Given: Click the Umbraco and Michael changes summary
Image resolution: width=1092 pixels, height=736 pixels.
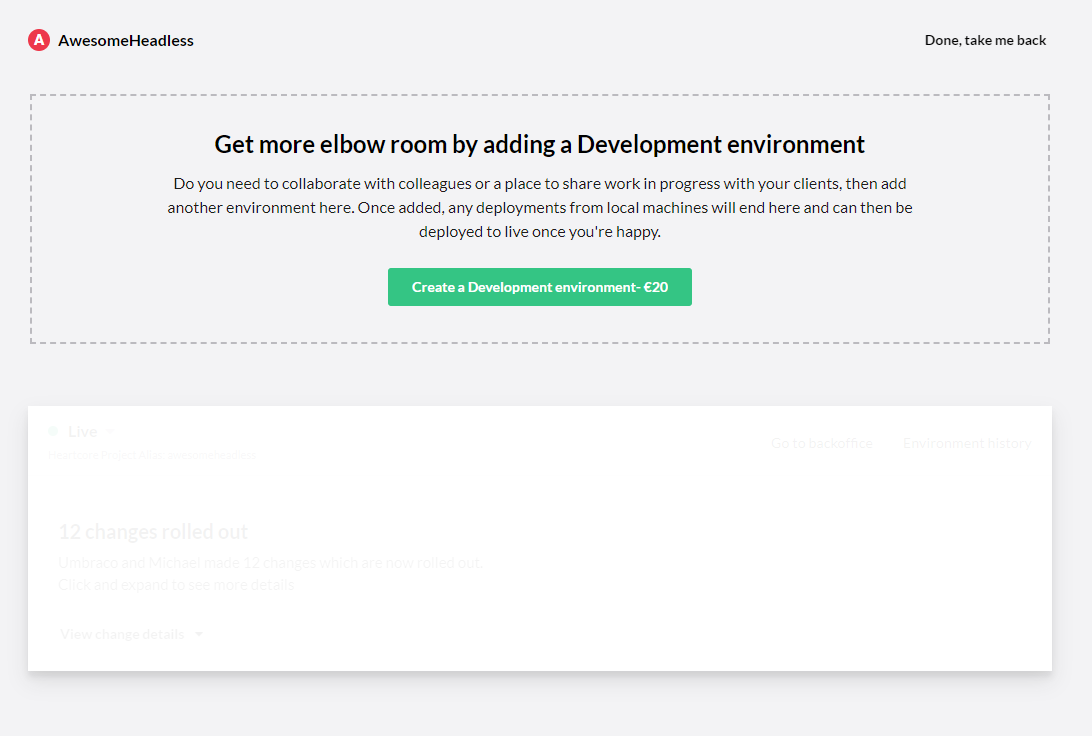Looking at the screenshot, I should pos(270,563).
